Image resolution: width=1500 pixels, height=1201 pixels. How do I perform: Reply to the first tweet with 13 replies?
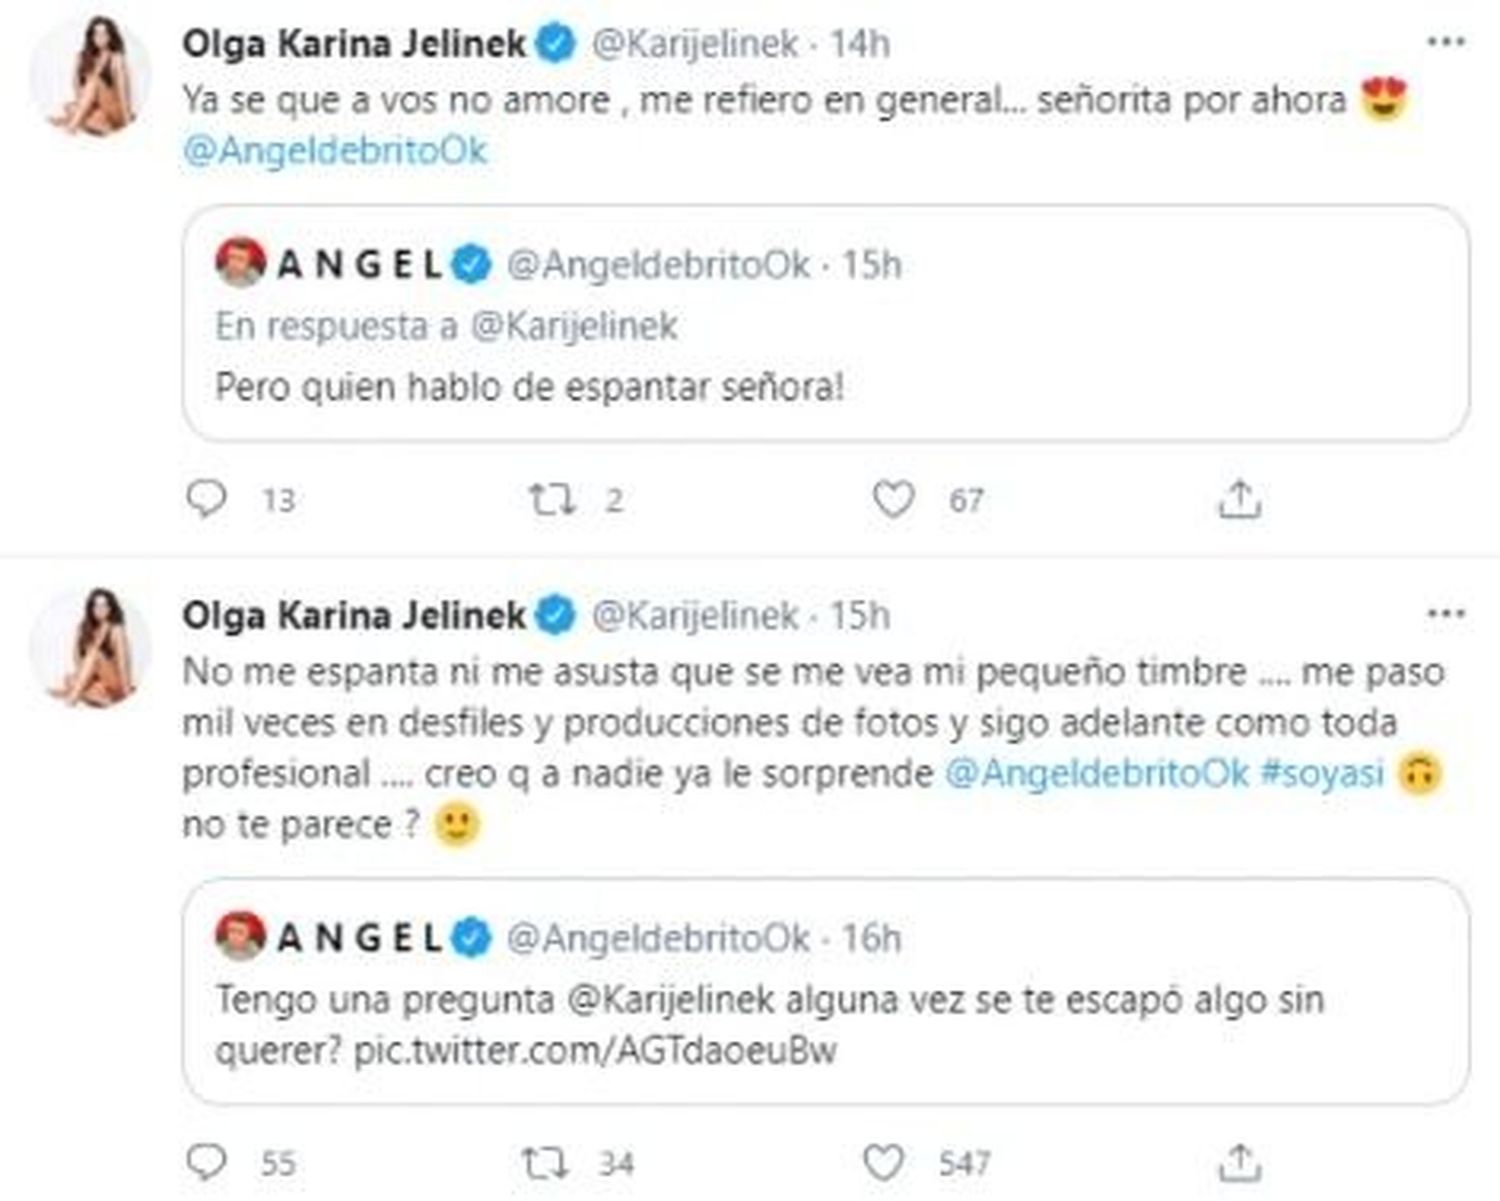[207, 498]
